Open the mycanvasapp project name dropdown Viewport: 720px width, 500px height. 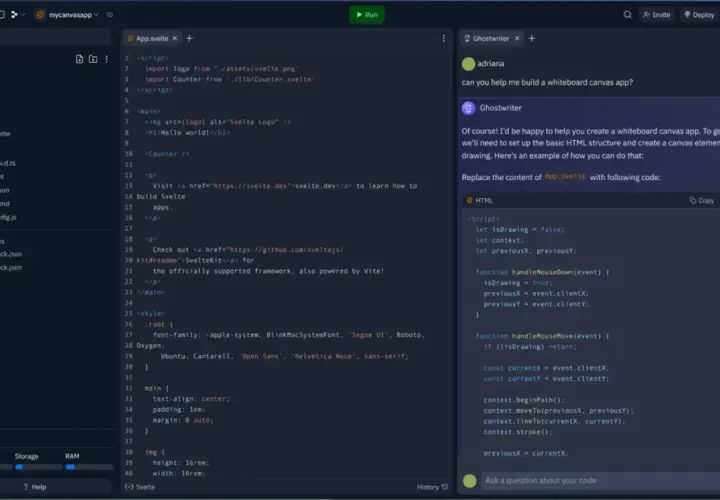73,15
